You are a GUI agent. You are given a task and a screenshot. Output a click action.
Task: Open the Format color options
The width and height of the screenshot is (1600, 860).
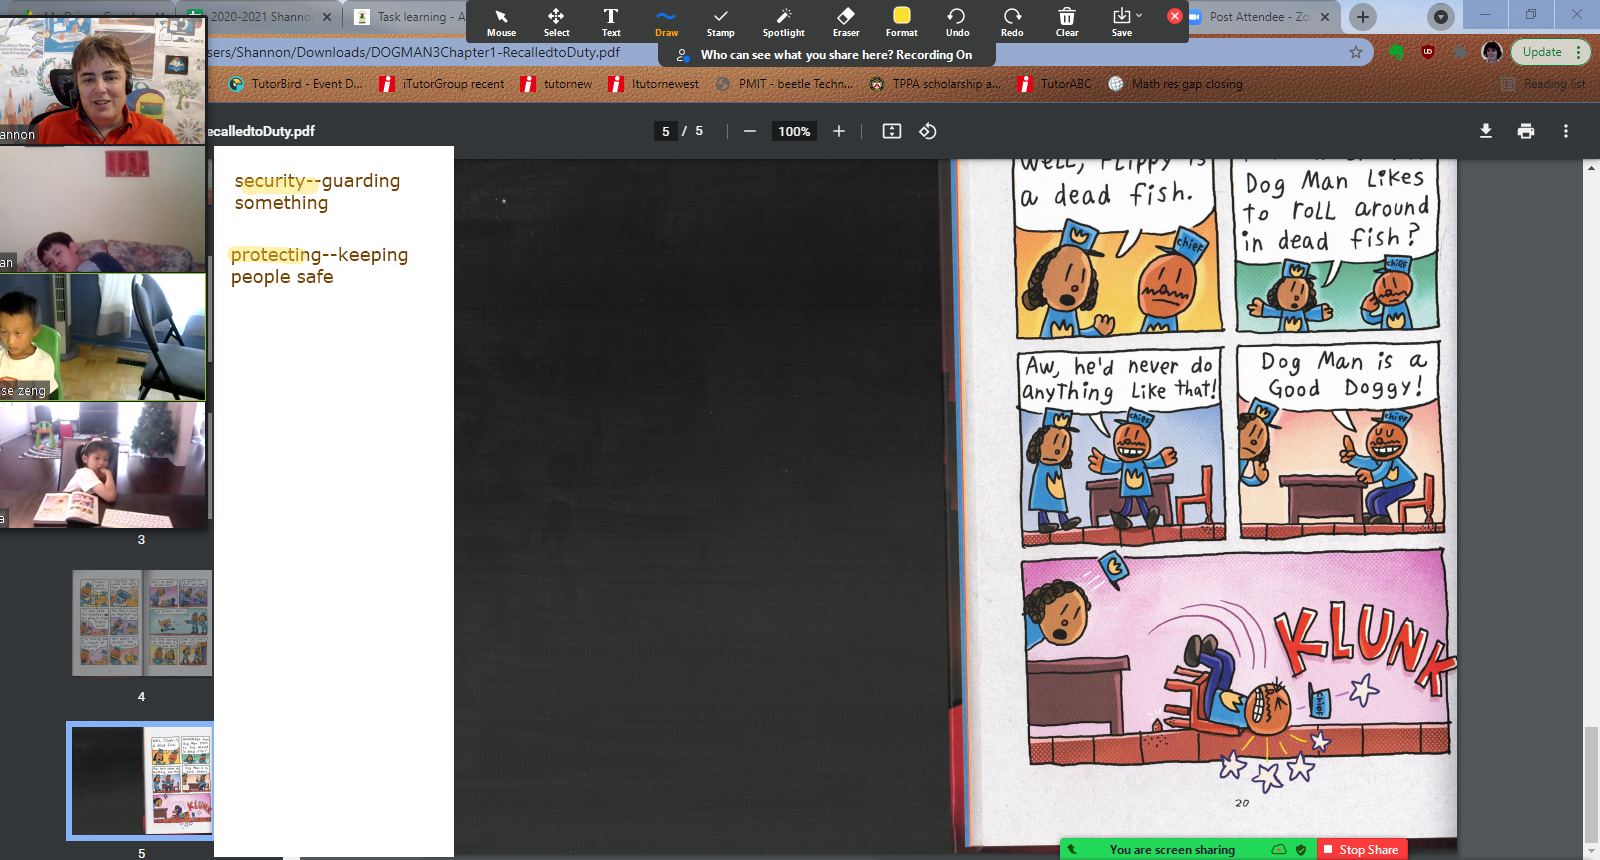[x=901, y=22]
